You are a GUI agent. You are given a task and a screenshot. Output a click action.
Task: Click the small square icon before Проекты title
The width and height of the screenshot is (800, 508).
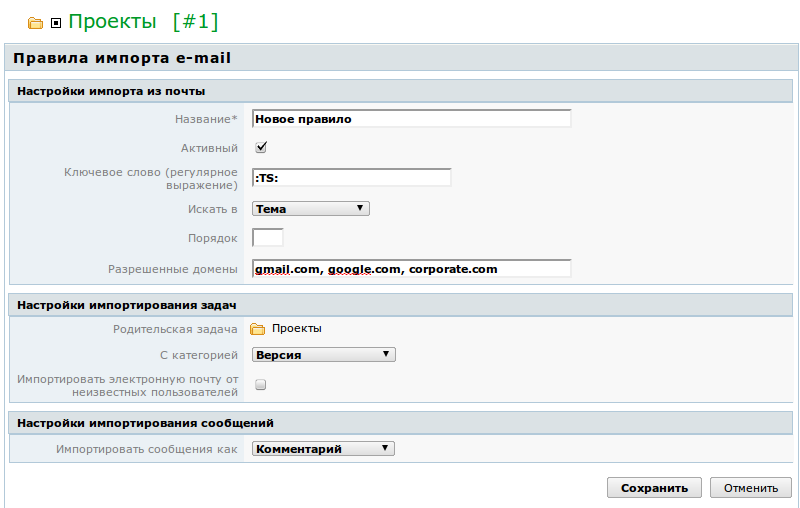[56, 23]
